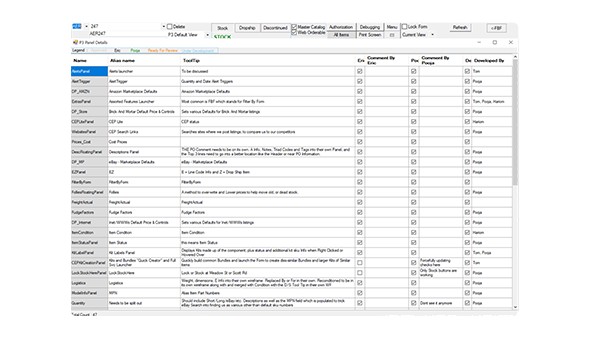Click the scrollbar up arrow
The width and height of the screenshot is (590, 360).
tap(515, 57)
